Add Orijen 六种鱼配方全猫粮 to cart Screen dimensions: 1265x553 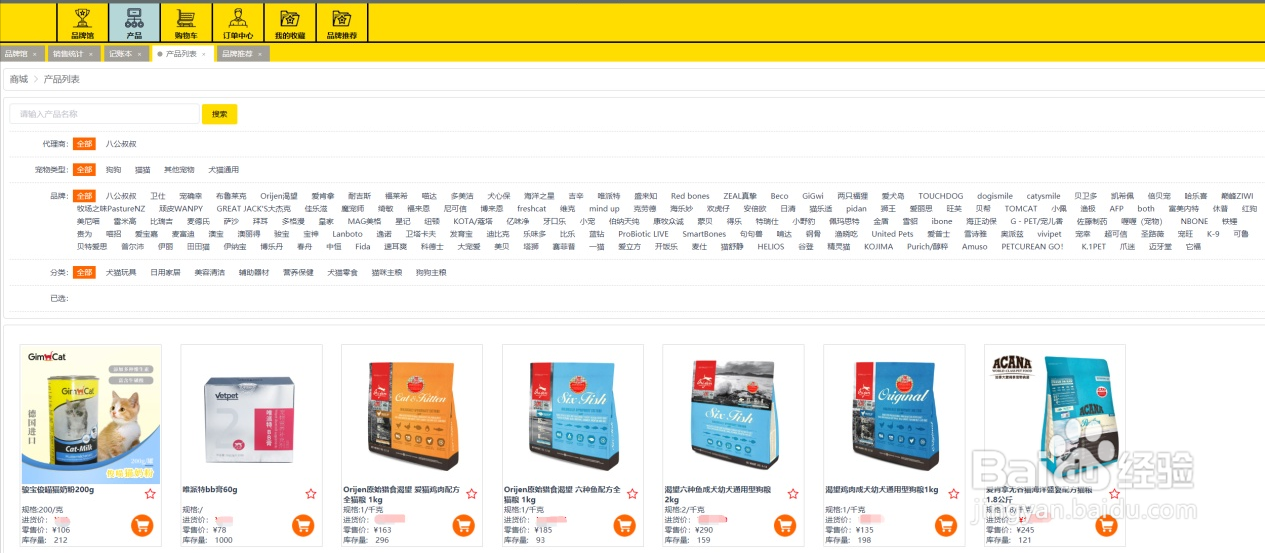(624, 525)
